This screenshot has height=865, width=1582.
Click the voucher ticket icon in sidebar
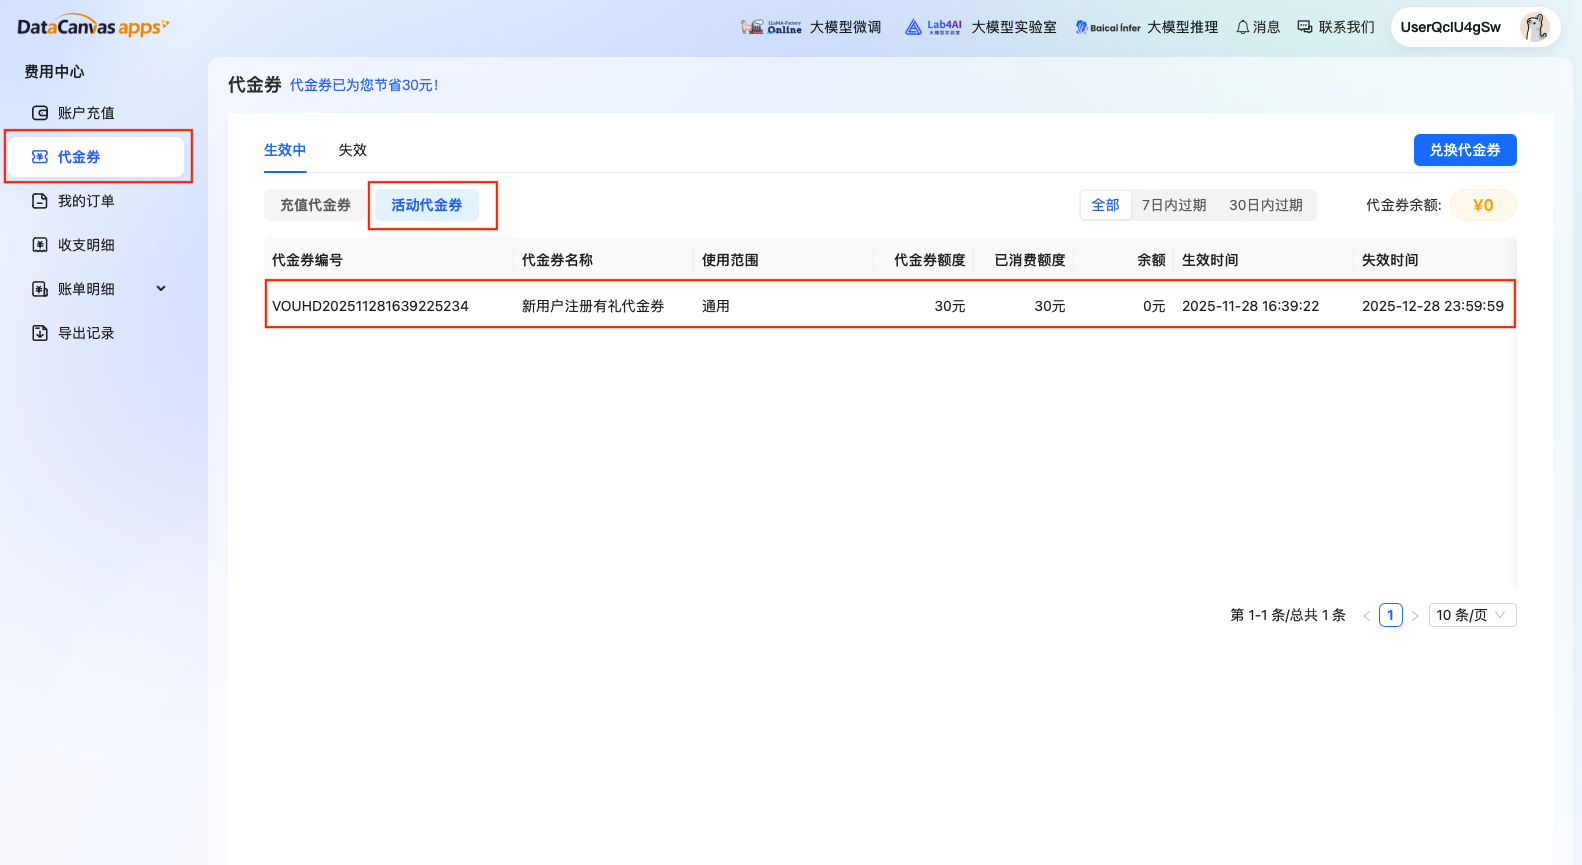[40, 157]
